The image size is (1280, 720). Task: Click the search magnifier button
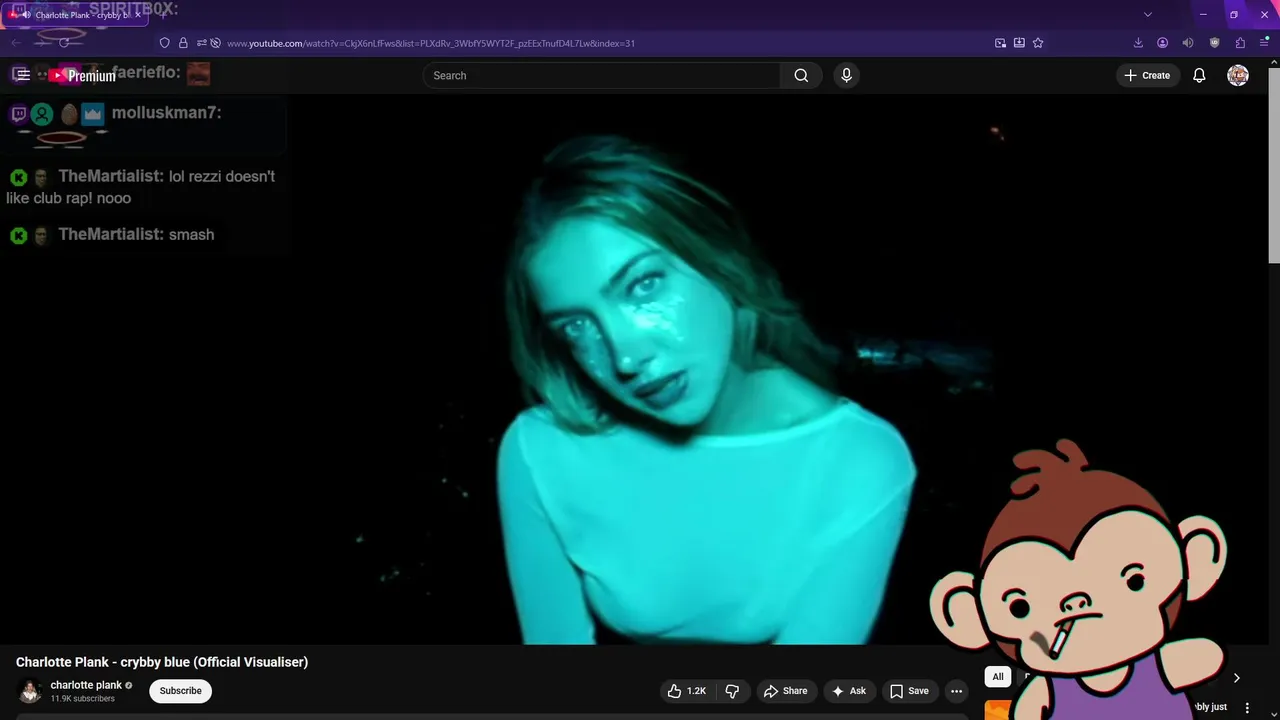point(801,75)
